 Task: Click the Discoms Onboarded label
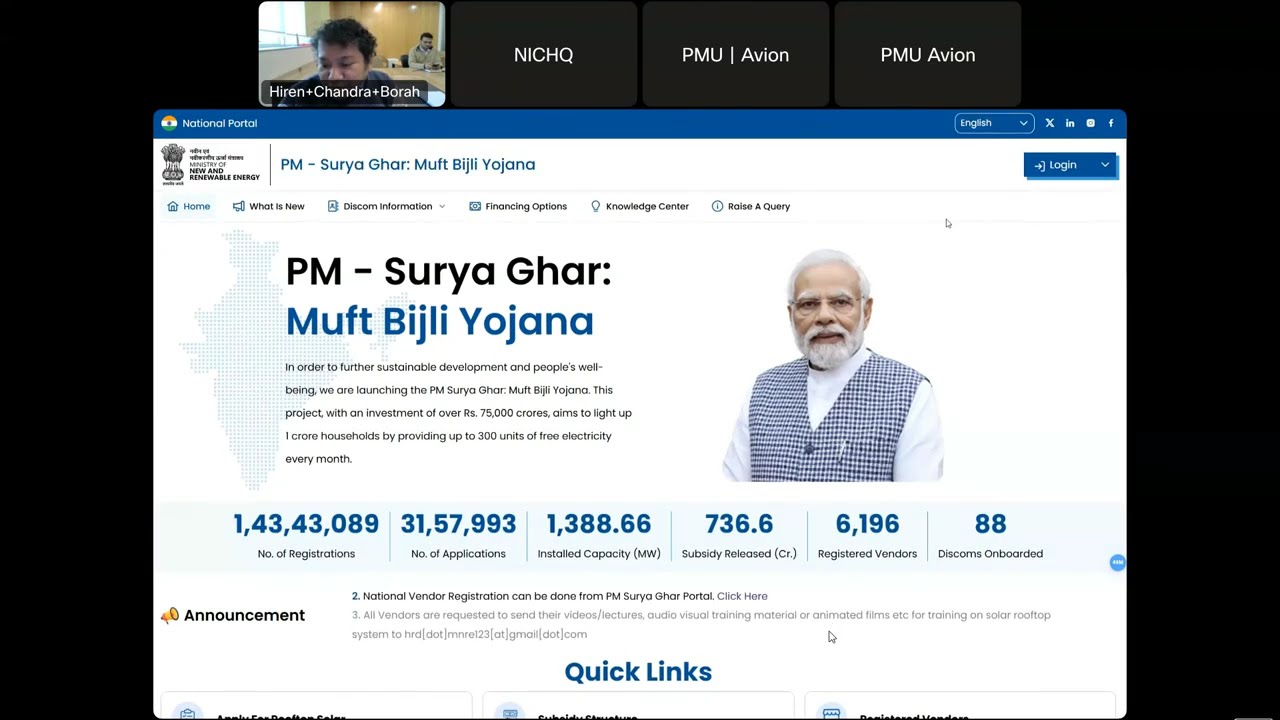point(990,554)
